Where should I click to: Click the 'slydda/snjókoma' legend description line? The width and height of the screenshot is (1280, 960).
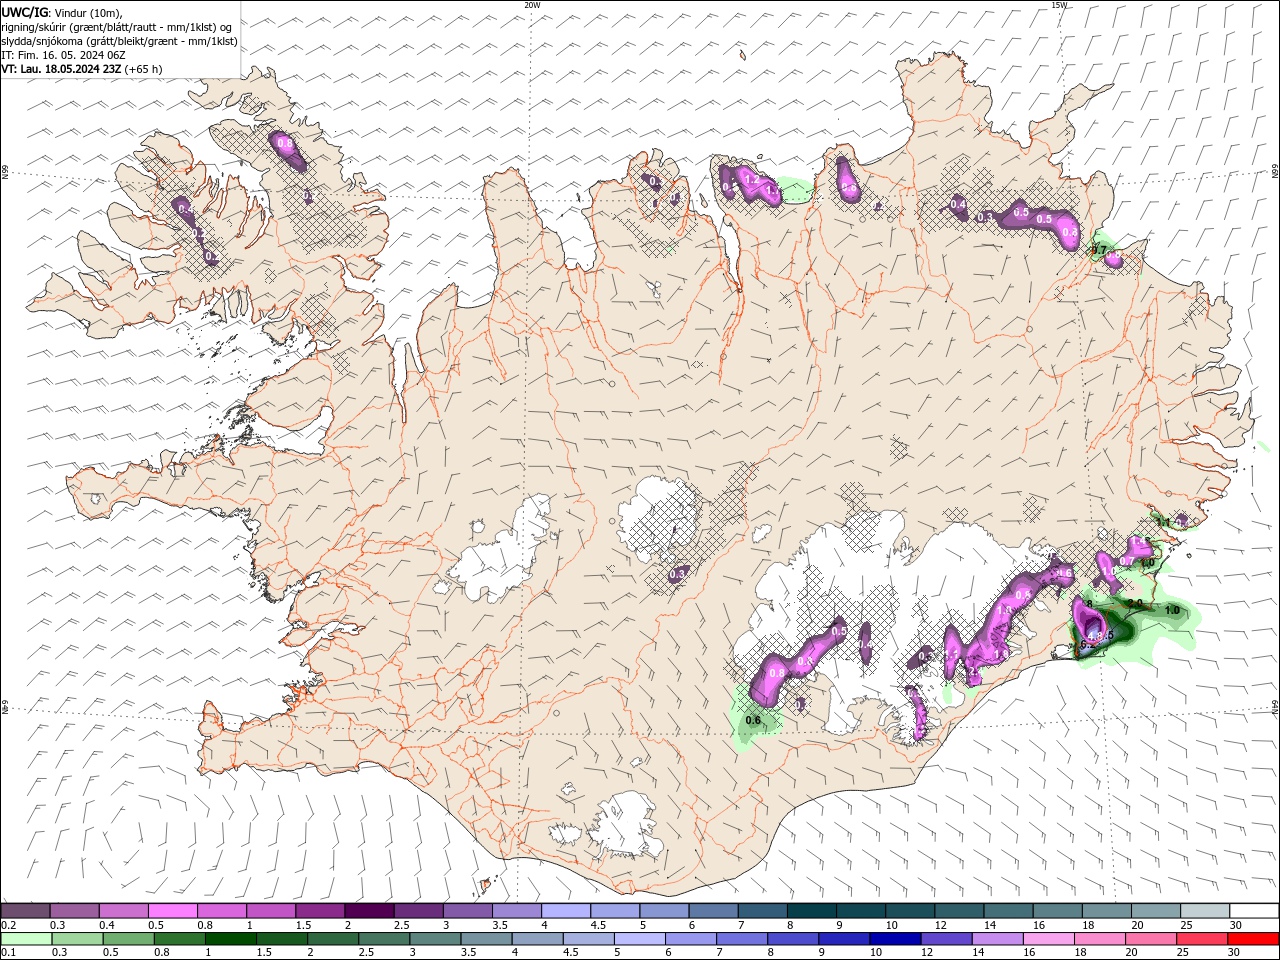pyautogui.click(x=119, y=41)
